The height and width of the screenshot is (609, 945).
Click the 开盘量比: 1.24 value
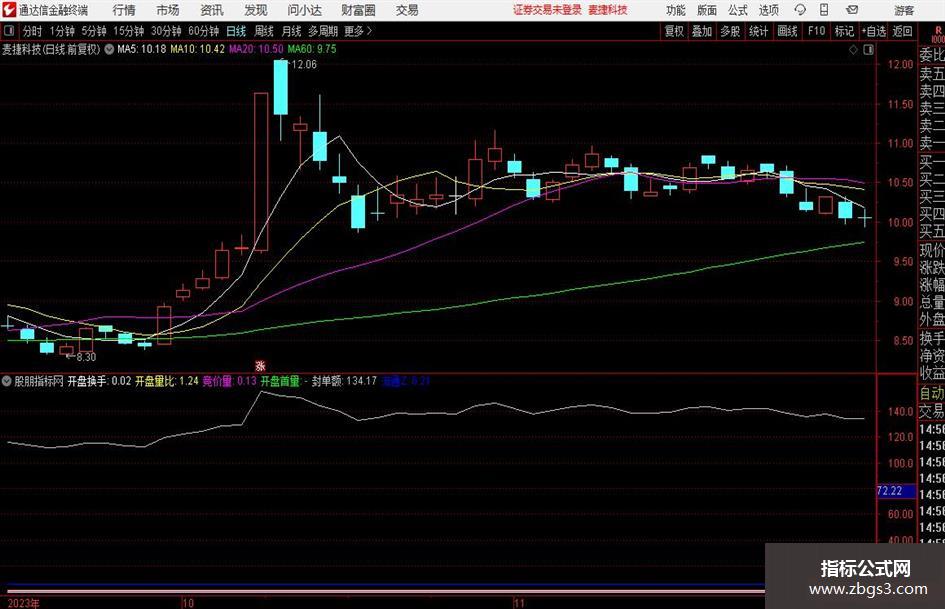tap(166, 381)
